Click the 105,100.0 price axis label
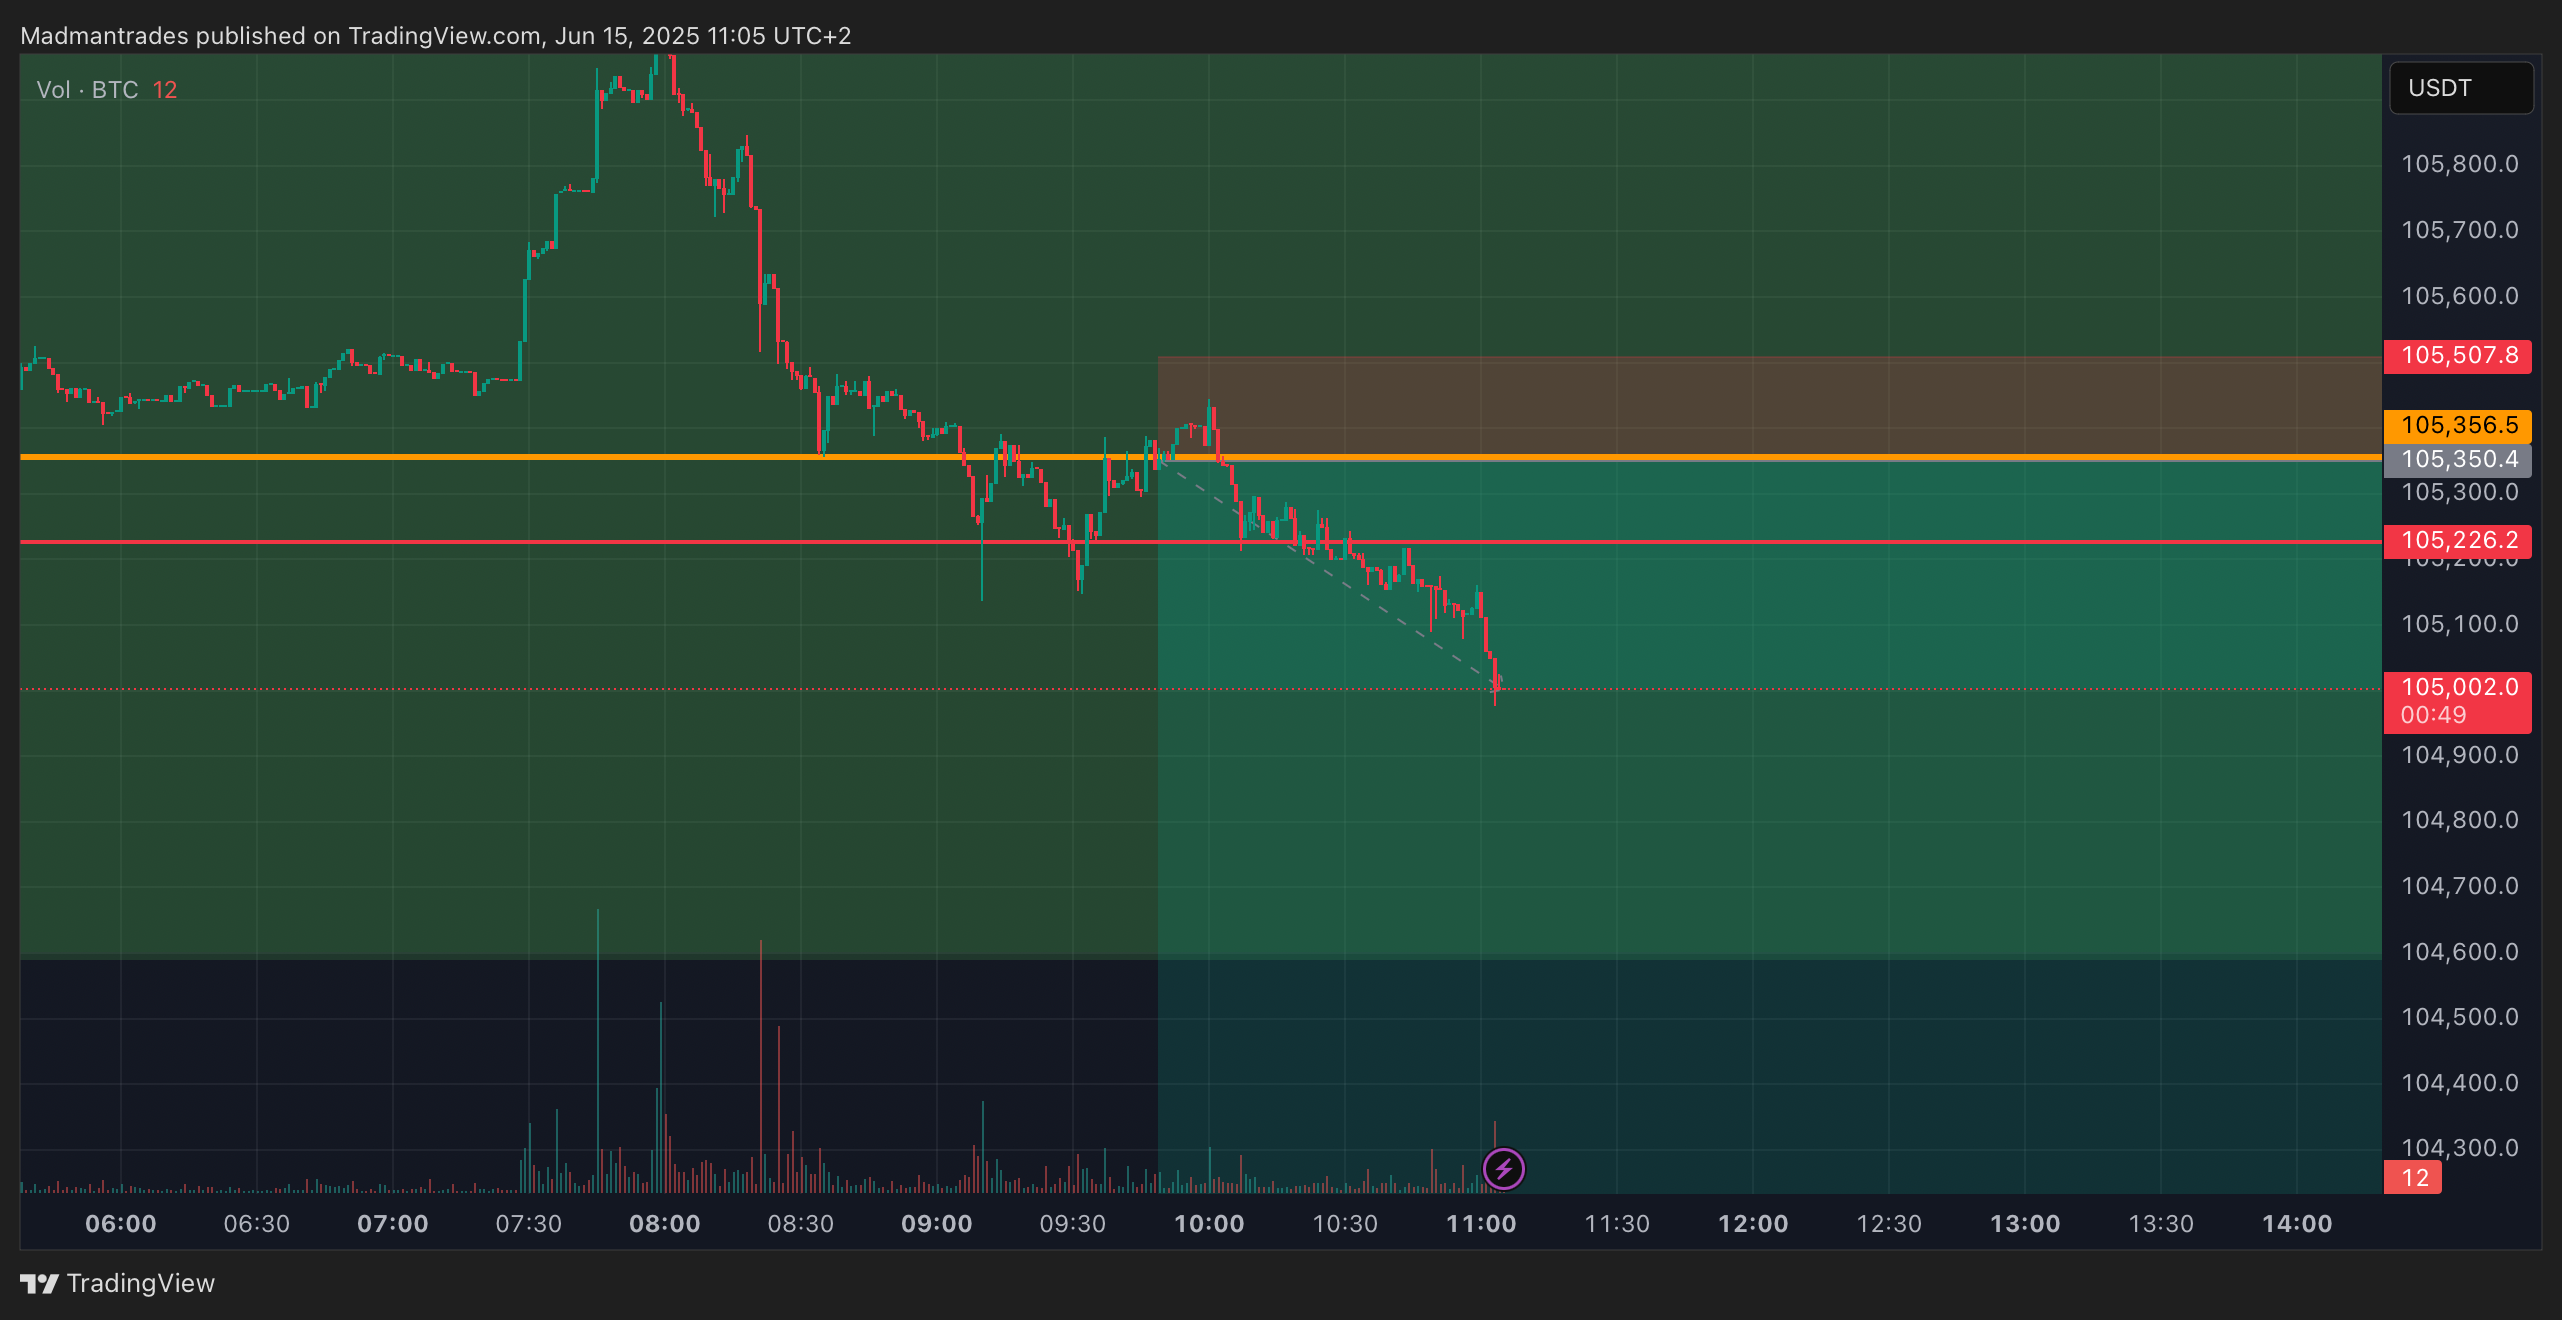The image size is (2562, 1320). (2459, 624)
